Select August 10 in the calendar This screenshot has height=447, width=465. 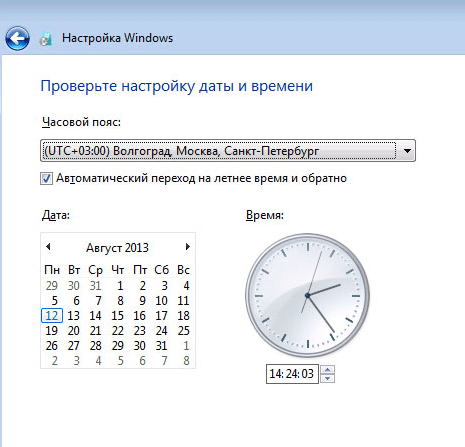pyautogui.click(x=161, y=301)
